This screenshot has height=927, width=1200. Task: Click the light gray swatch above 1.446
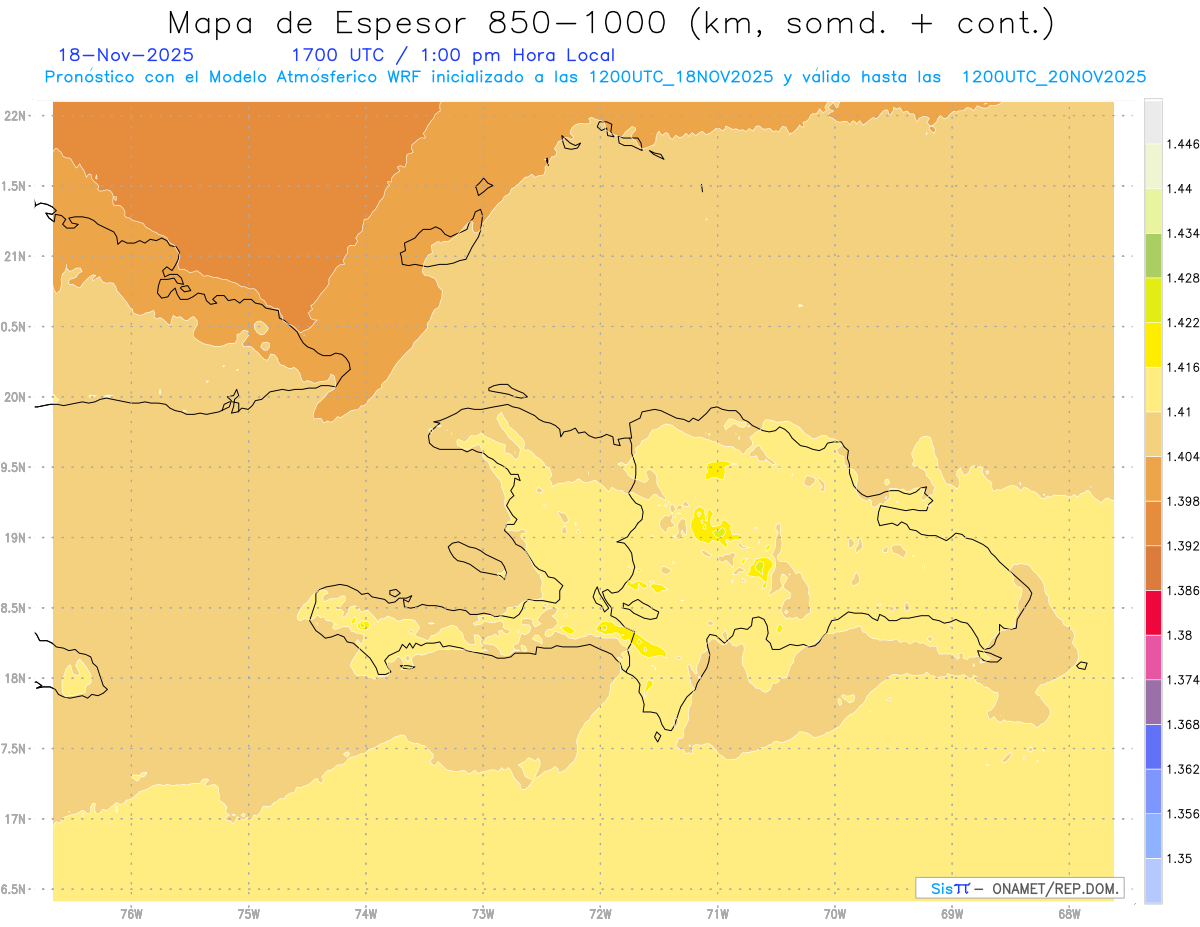tap(1153, 121)
